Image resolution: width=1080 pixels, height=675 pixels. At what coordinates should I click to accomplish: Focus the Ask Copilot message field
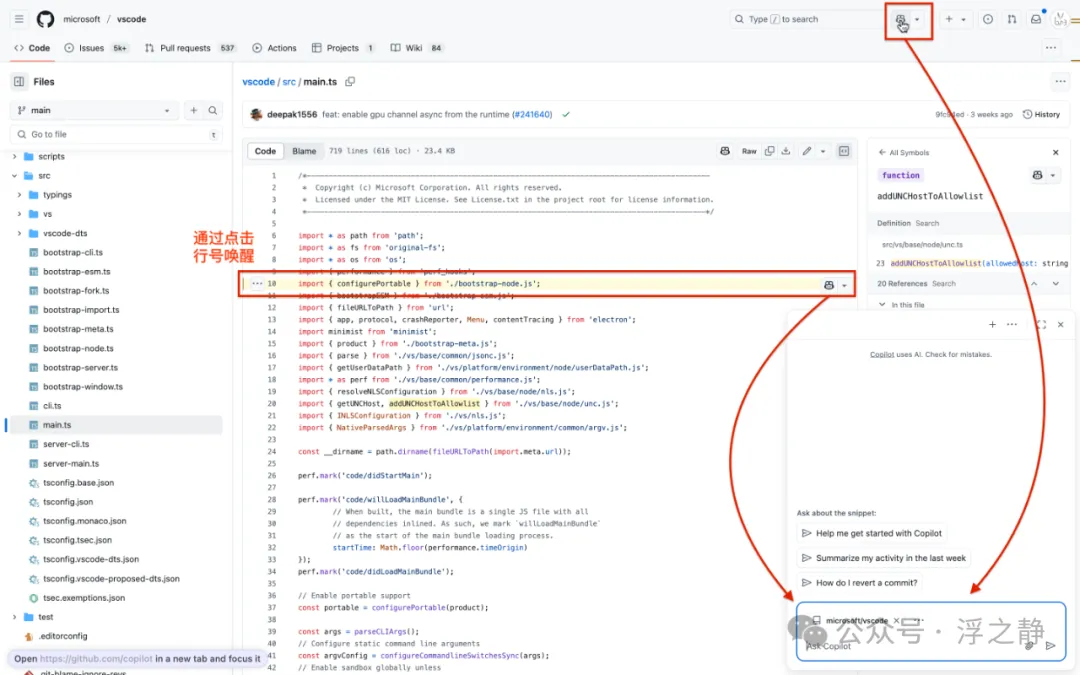pyautogui.click(x=913, y=646)
